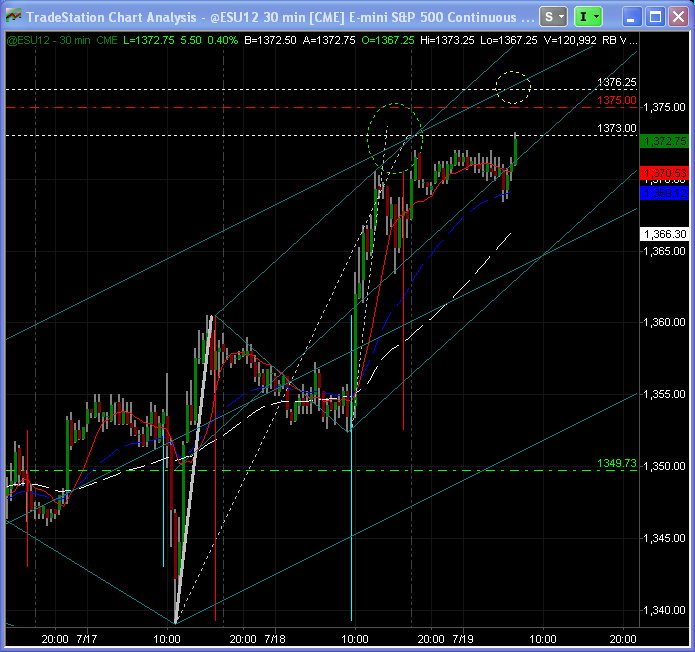Click the TradeStation chart icon in title bar
The width and height of the screenshot is (695, 652).
pos(13,16)
